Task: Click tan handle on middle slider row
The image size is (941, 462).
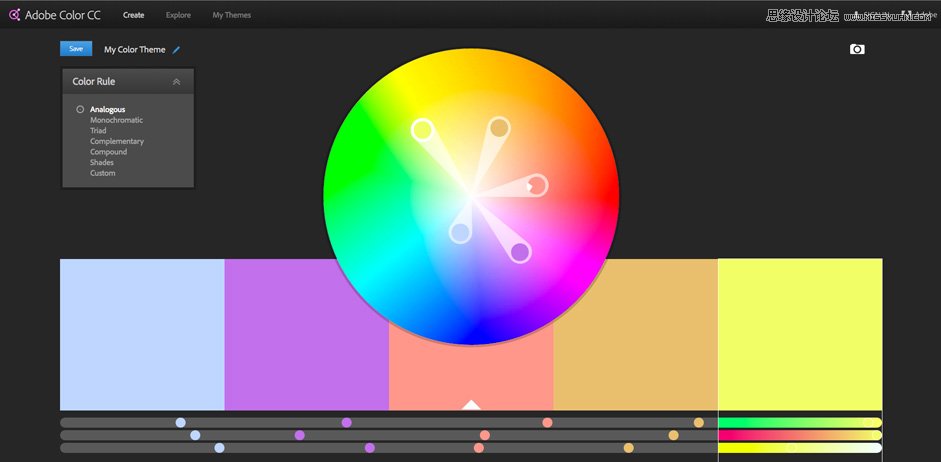Action: [x=673, y=435]
